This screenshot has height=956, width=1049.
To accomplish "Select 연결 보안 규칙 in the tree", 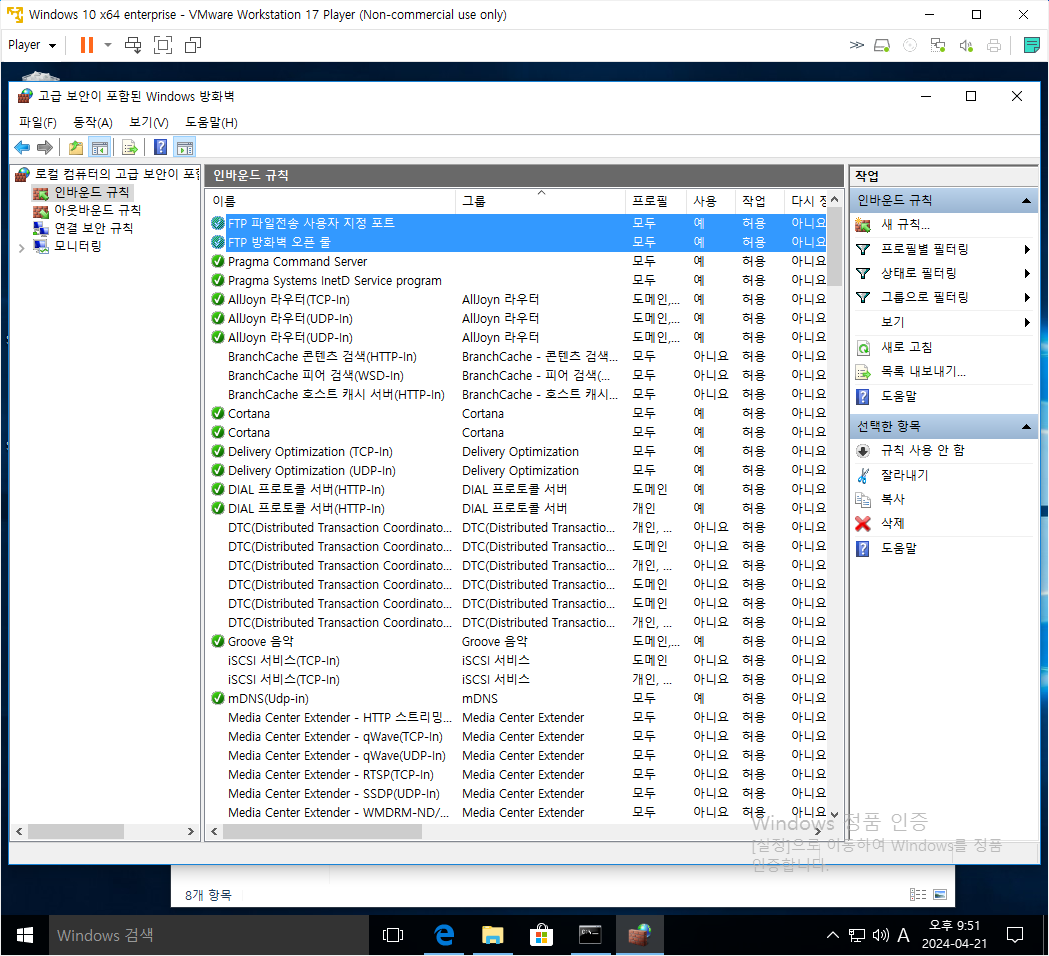I will point(94,228).
